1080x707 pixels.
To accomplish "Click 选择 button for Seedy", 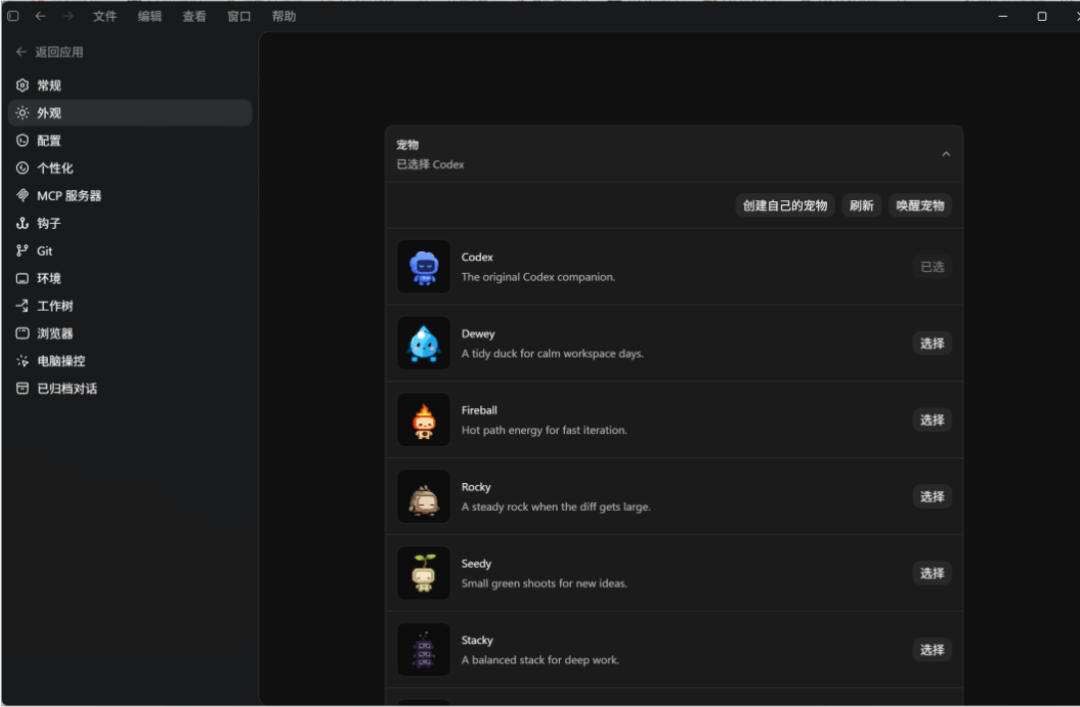I will [x=933, y=573].
